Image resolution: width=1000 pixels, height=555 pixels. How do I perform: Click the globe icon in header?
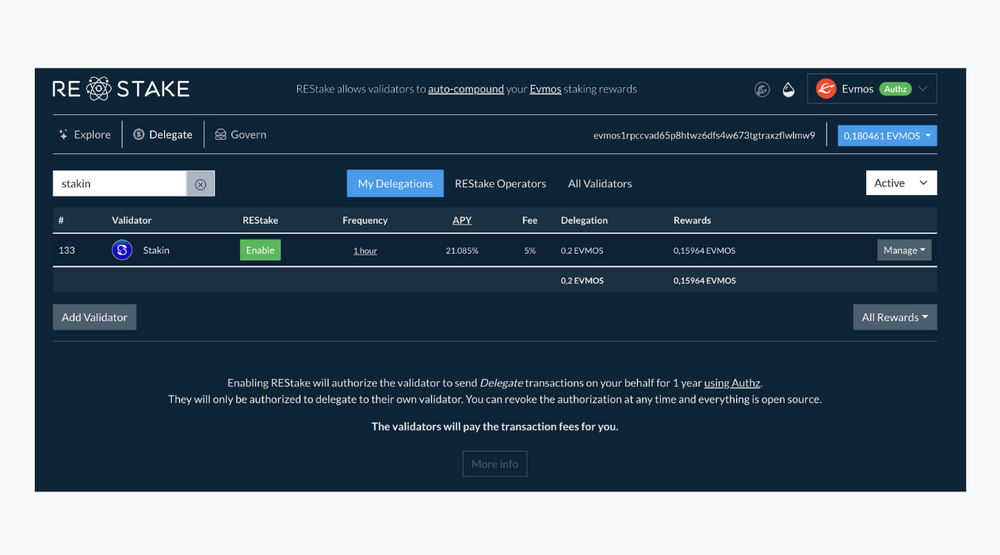[x=762, y=89]
